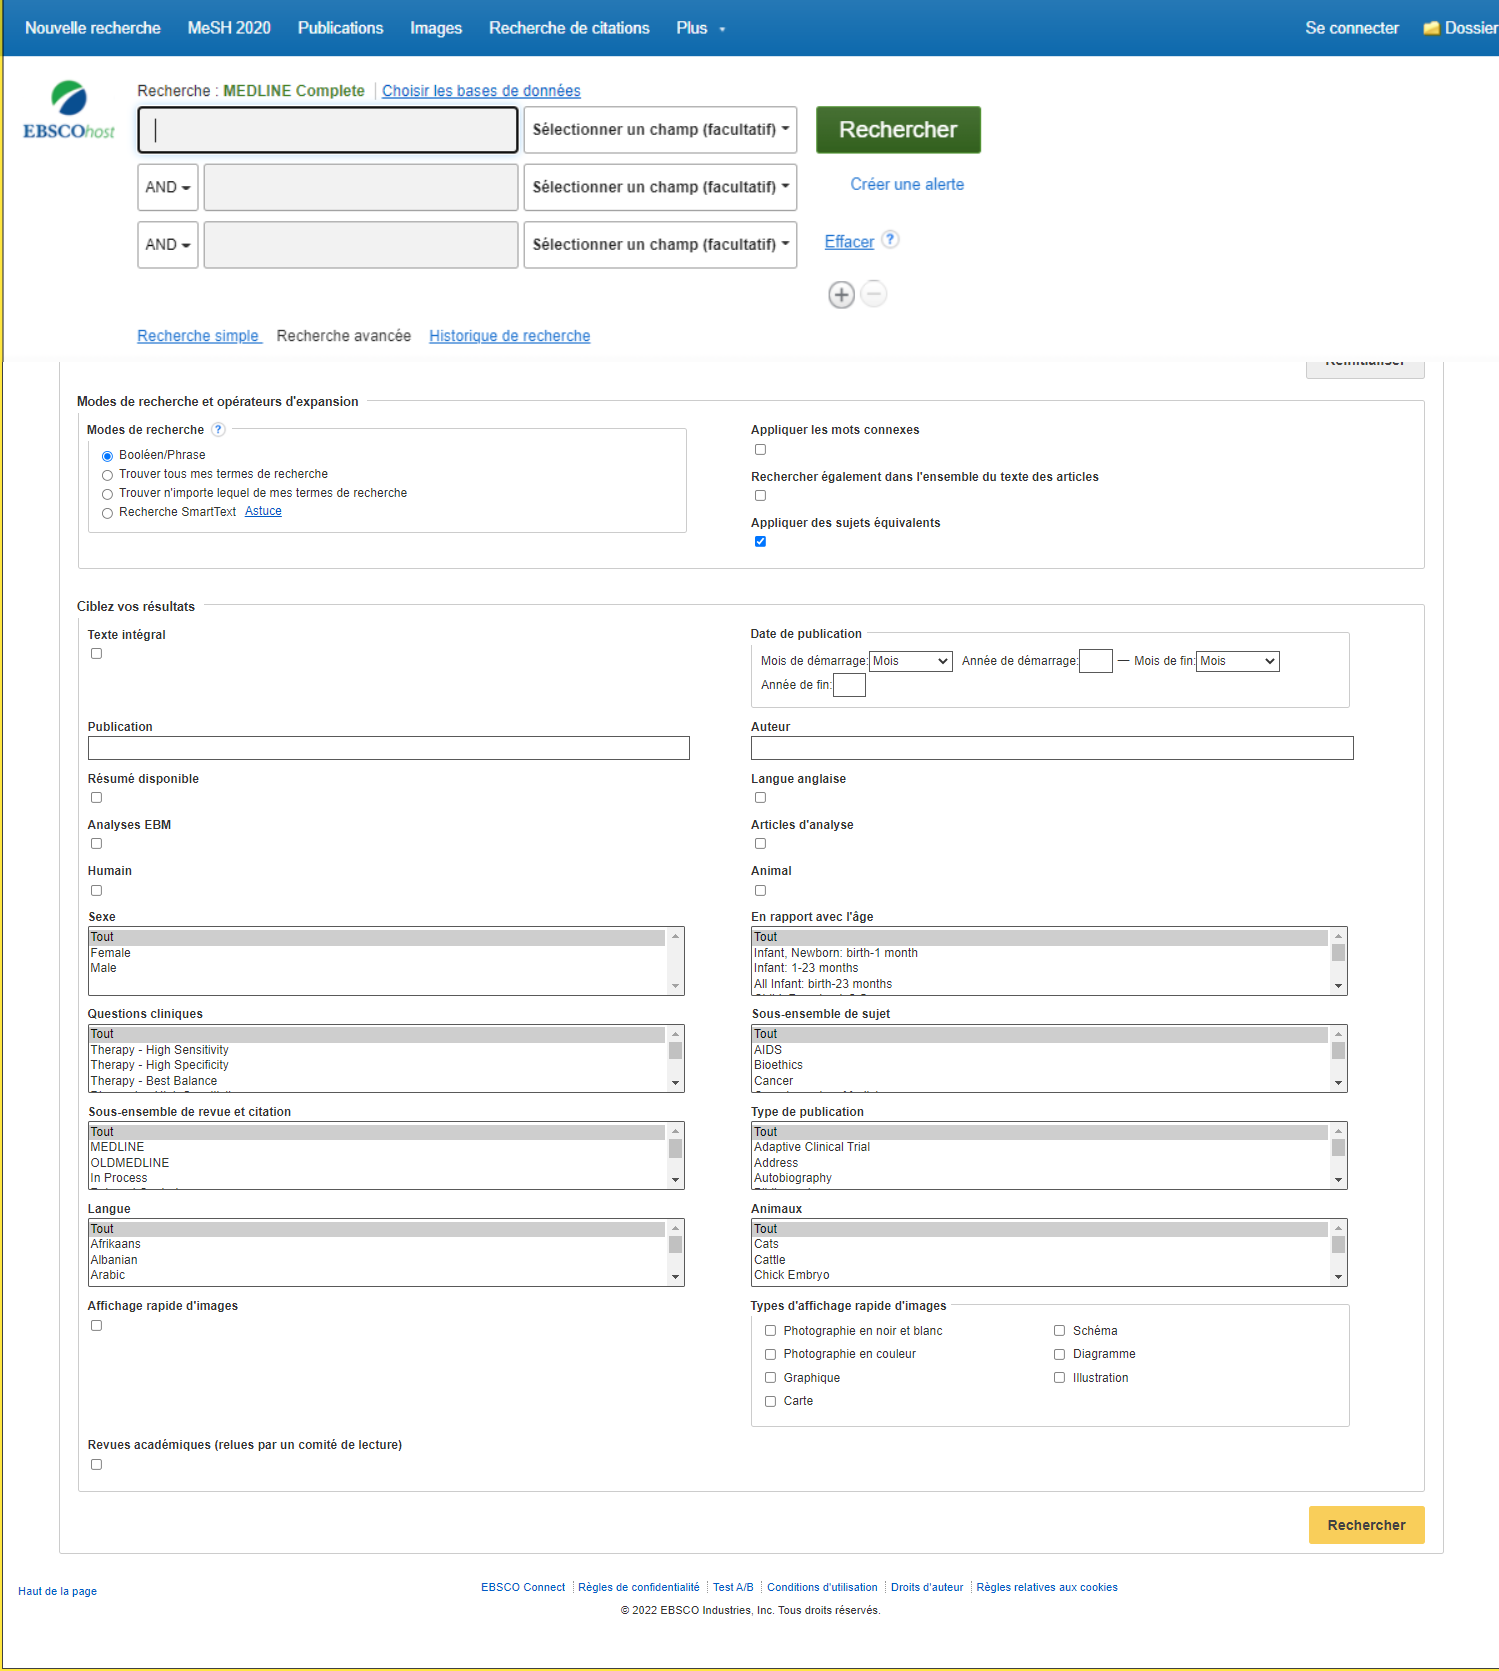Check the Illustration image type
The image size is (1499, 1671).
1059,1378
